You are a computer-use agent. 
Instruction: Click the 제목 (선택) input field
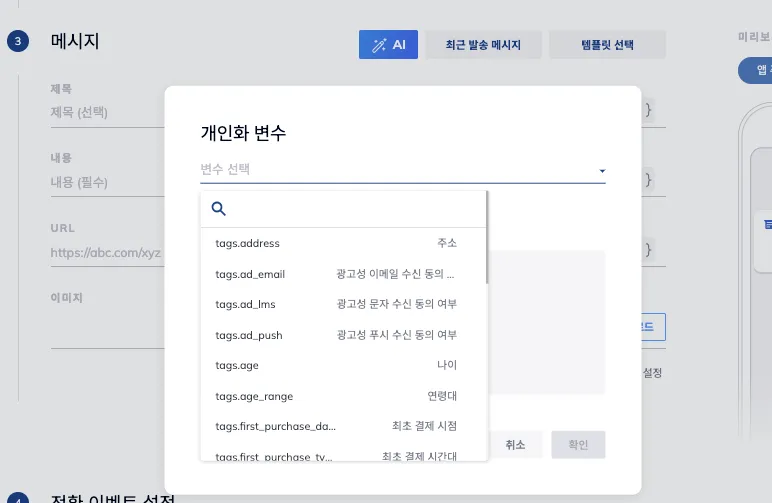coord(107,113)
